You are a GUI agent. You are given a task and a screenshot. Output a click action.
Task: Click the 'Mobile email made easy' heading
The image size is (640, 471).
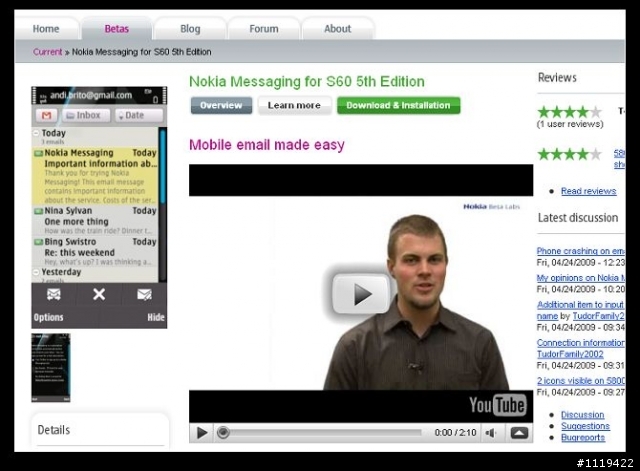(267, 145)
